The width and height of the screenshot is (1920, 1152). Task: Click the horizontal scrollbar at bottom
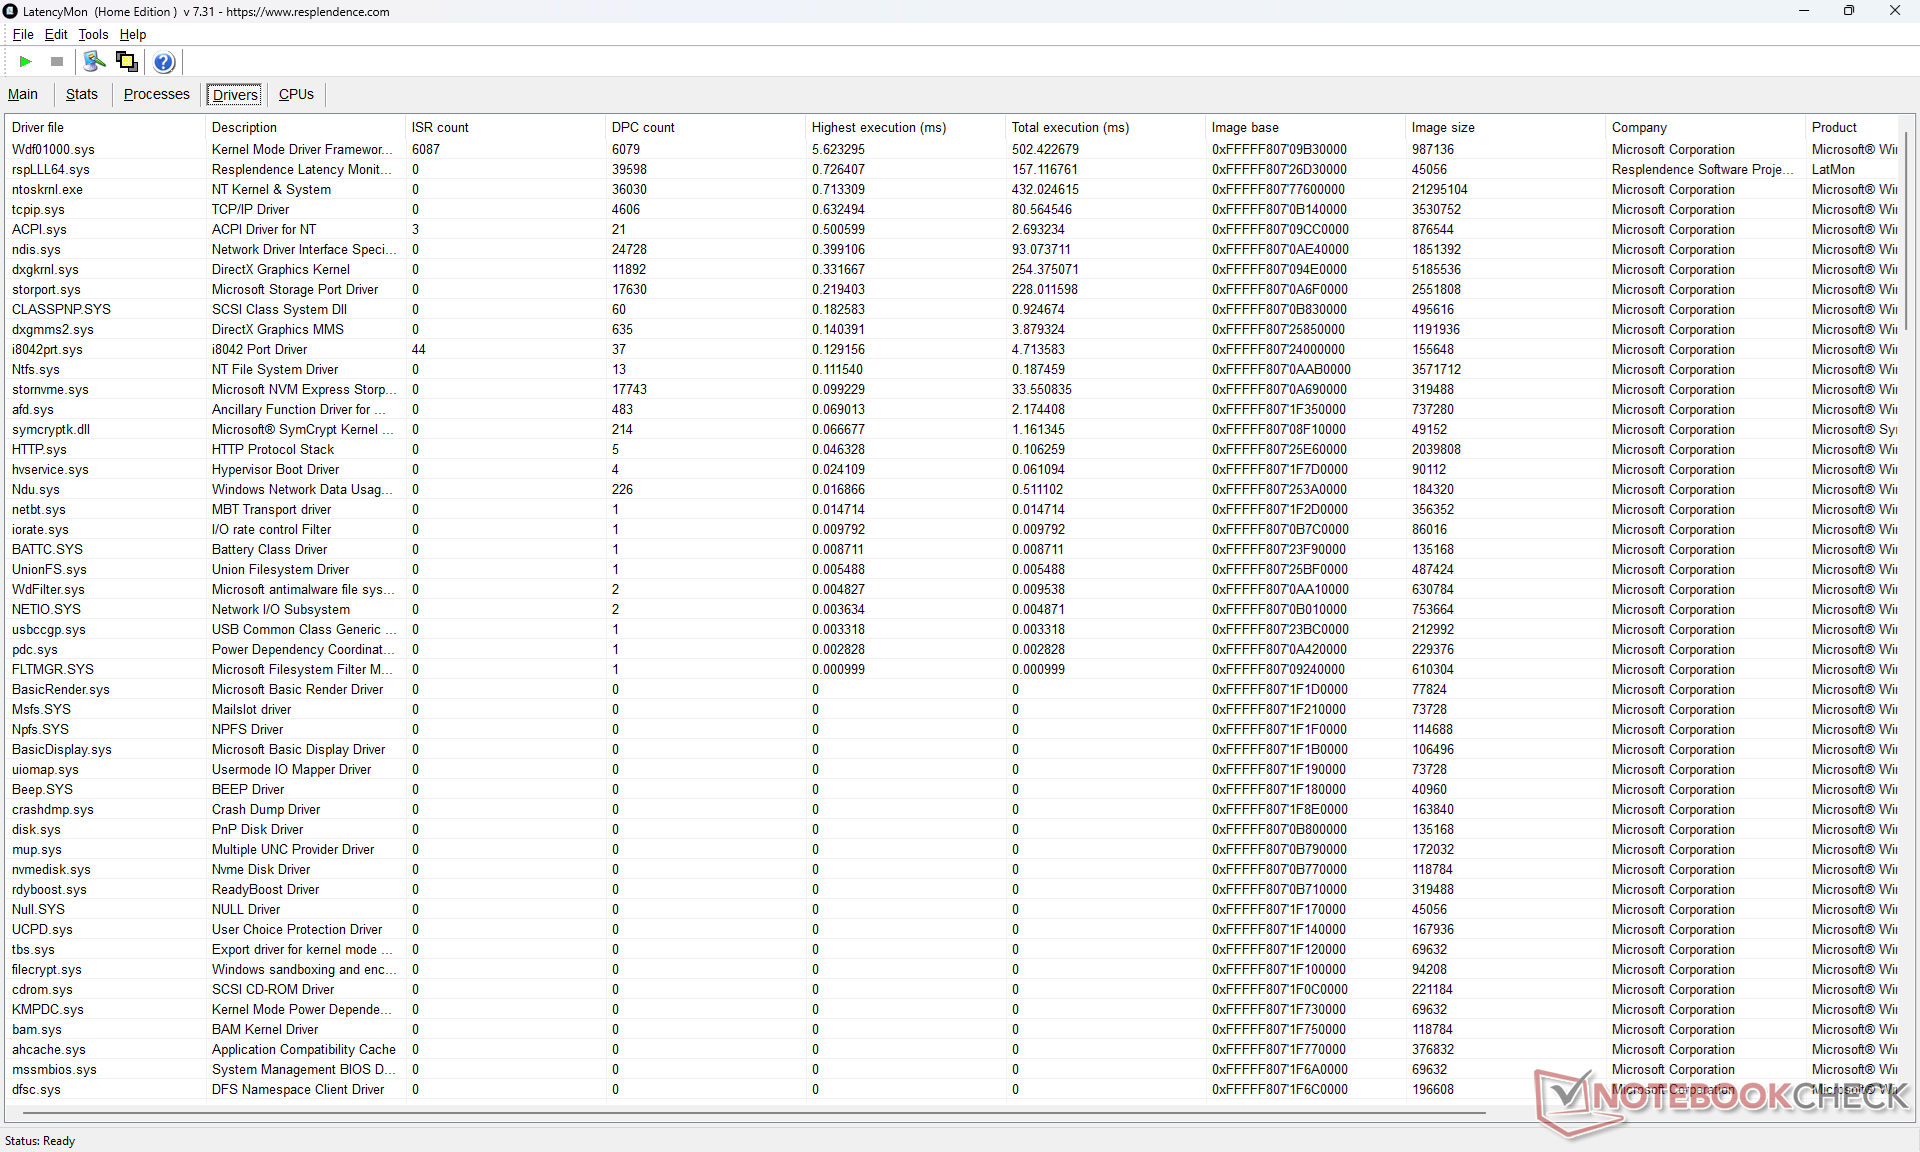[750, 1111]
